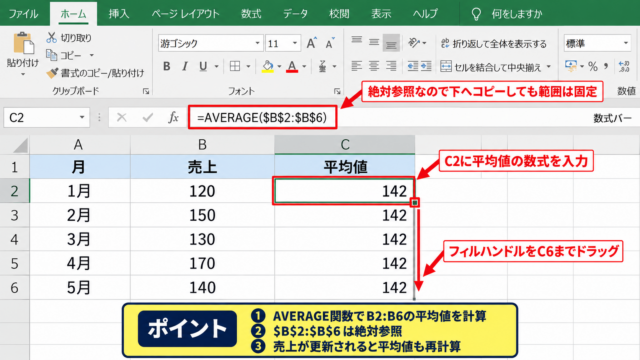Toggle middle vertical alignment
Viewport: 640px width, 360px height.
(x=374, y=42)
